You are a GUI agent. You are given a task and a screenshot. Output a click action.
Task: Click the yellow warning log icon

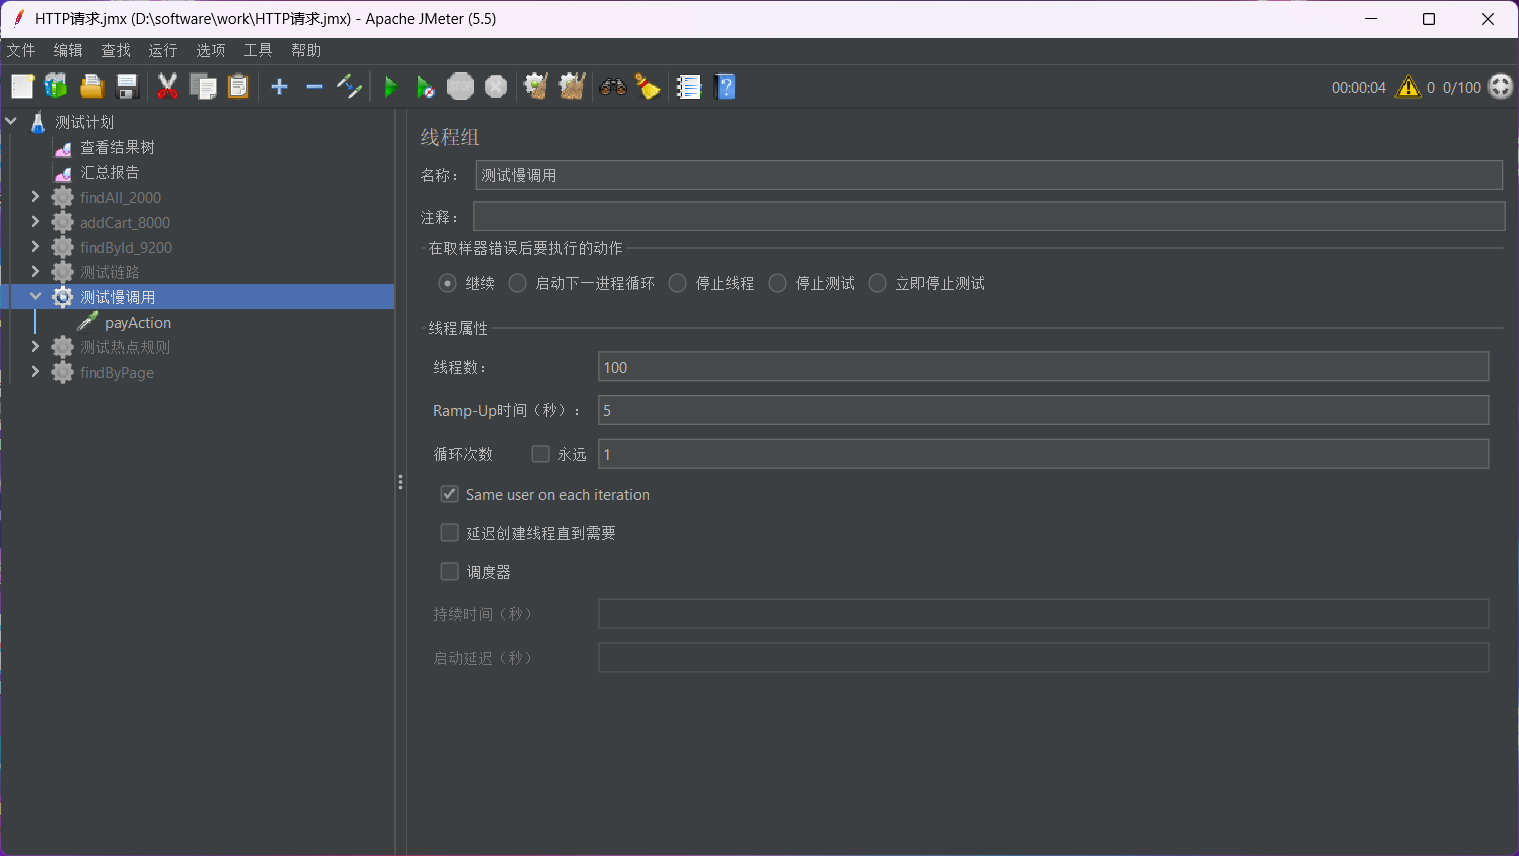(x=1408, y=88)
